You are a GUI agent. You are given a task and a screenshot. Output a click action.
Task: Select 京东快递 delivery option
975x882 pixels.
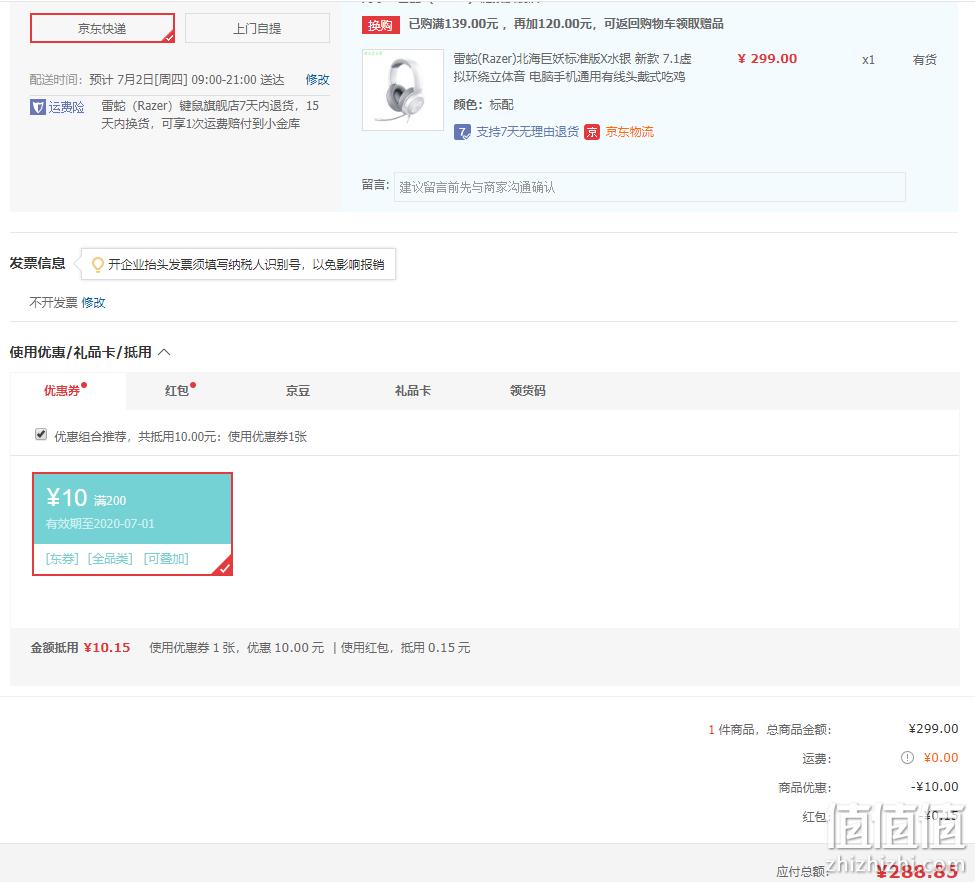(103, 29)
